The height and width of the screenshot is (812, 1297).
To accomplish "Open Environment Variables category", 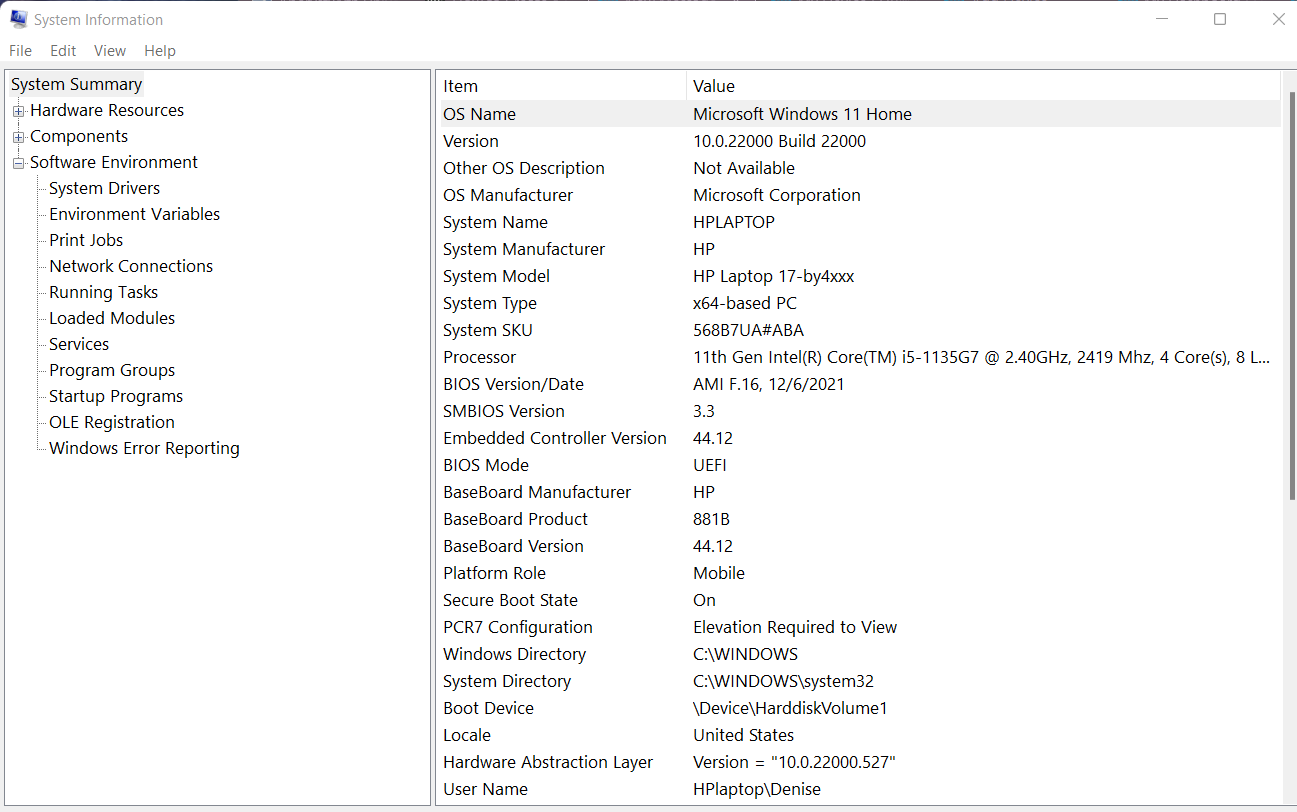I will click(134, 214).
